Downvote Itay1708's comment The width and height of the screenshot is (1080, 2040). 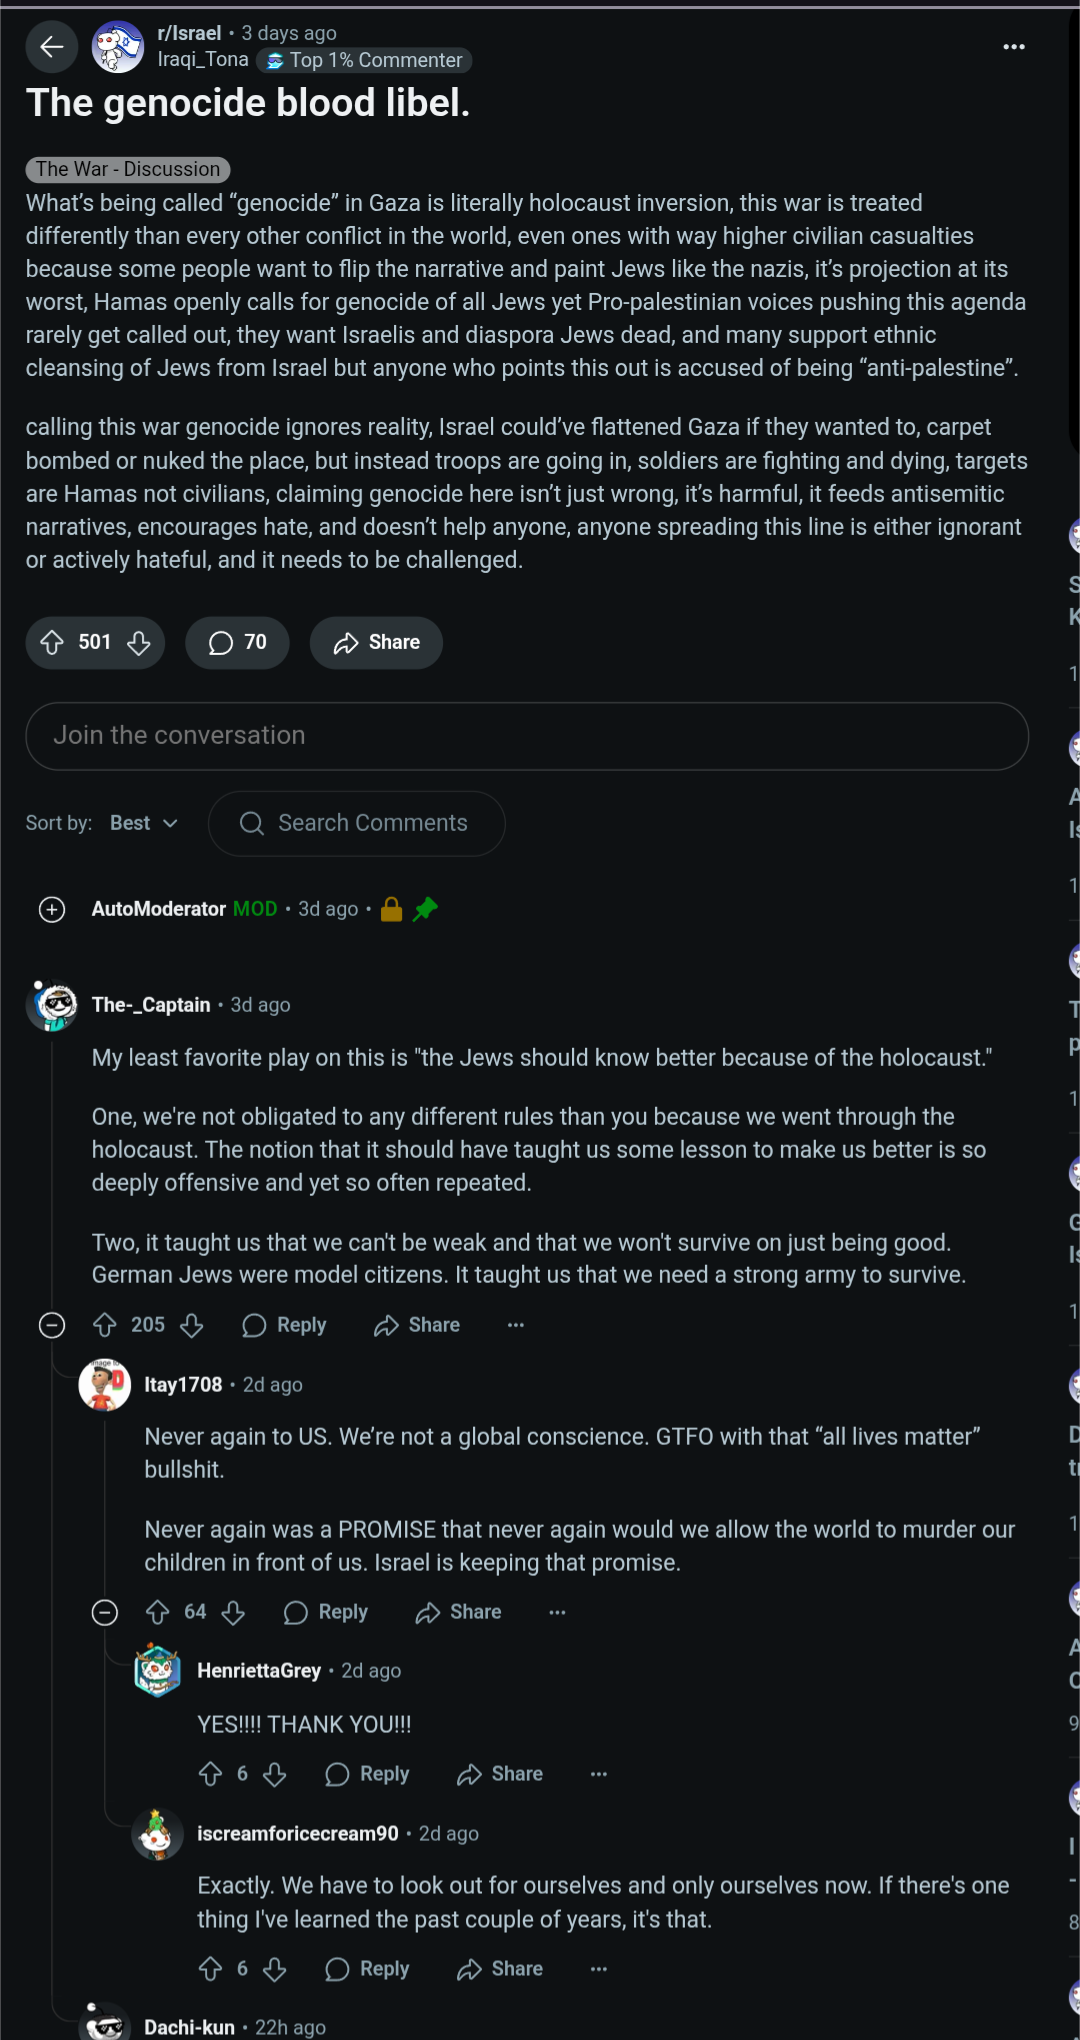tap(233, 1612)
